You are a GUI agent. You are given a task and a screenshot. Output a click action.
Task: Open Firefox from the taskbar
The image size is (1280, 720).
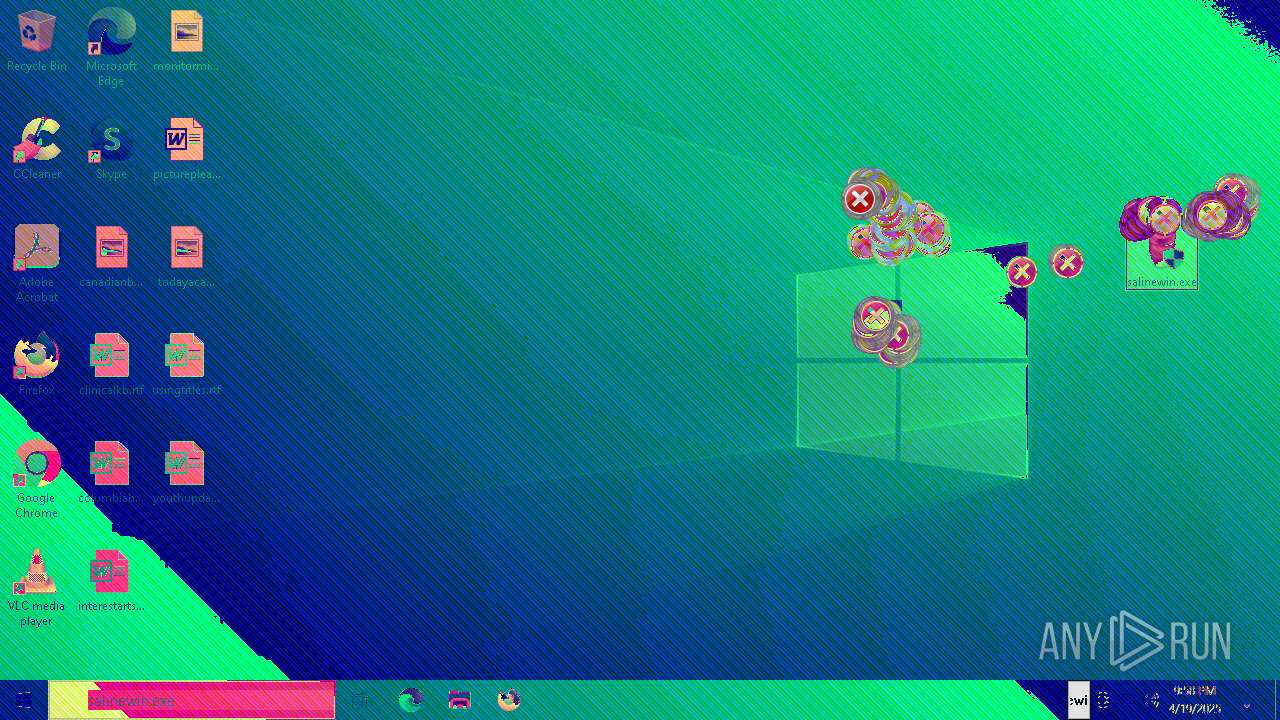(508, 700)
